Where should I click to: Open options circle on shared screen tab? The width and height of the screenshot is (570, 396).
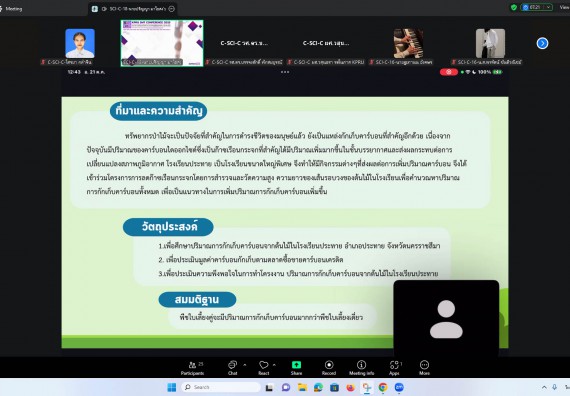(x=172, y=9)
